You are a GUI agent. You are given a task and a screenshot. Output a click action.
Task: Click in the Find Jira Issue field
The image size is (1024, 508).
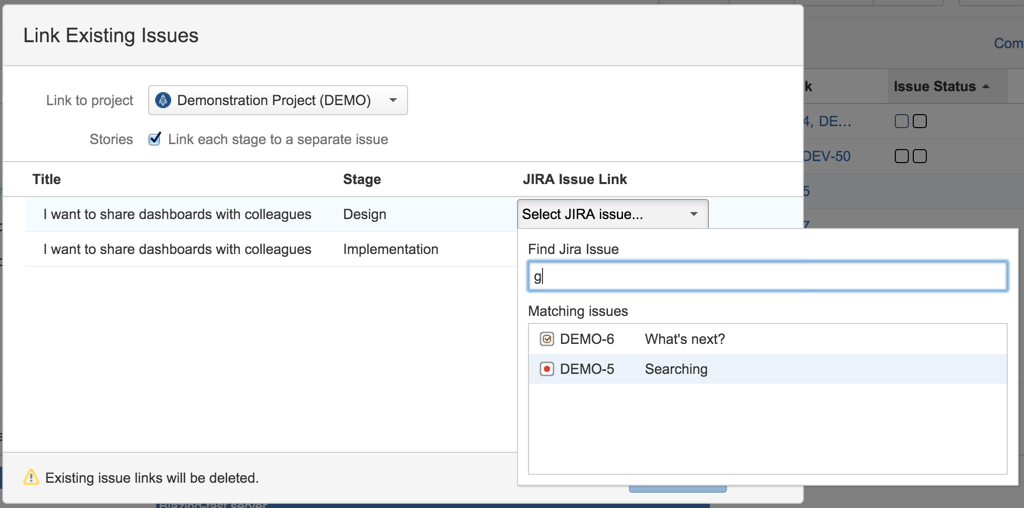[767, 276]
